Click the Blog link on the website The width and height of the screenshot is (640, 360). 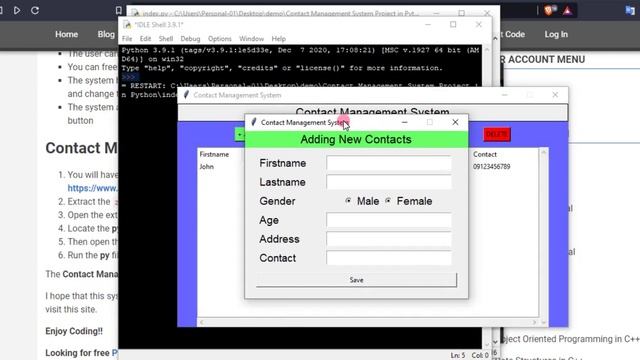pyautogui.click(x=106, y=35)
